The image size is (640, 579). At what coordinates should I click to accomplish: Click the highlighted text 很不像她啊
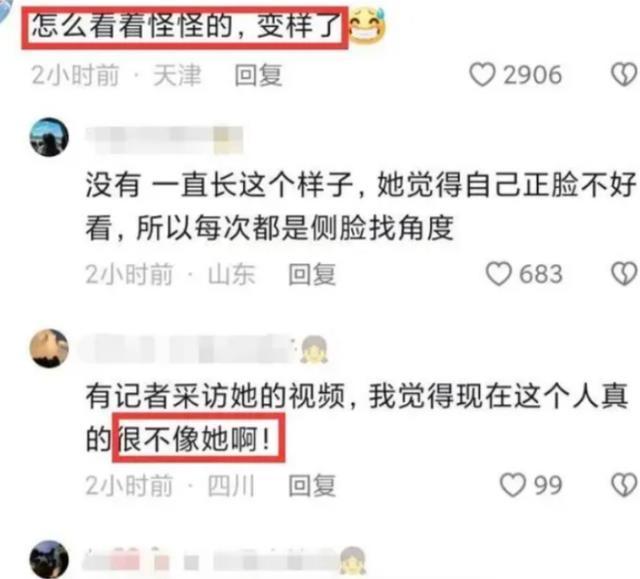coord(194,439)
